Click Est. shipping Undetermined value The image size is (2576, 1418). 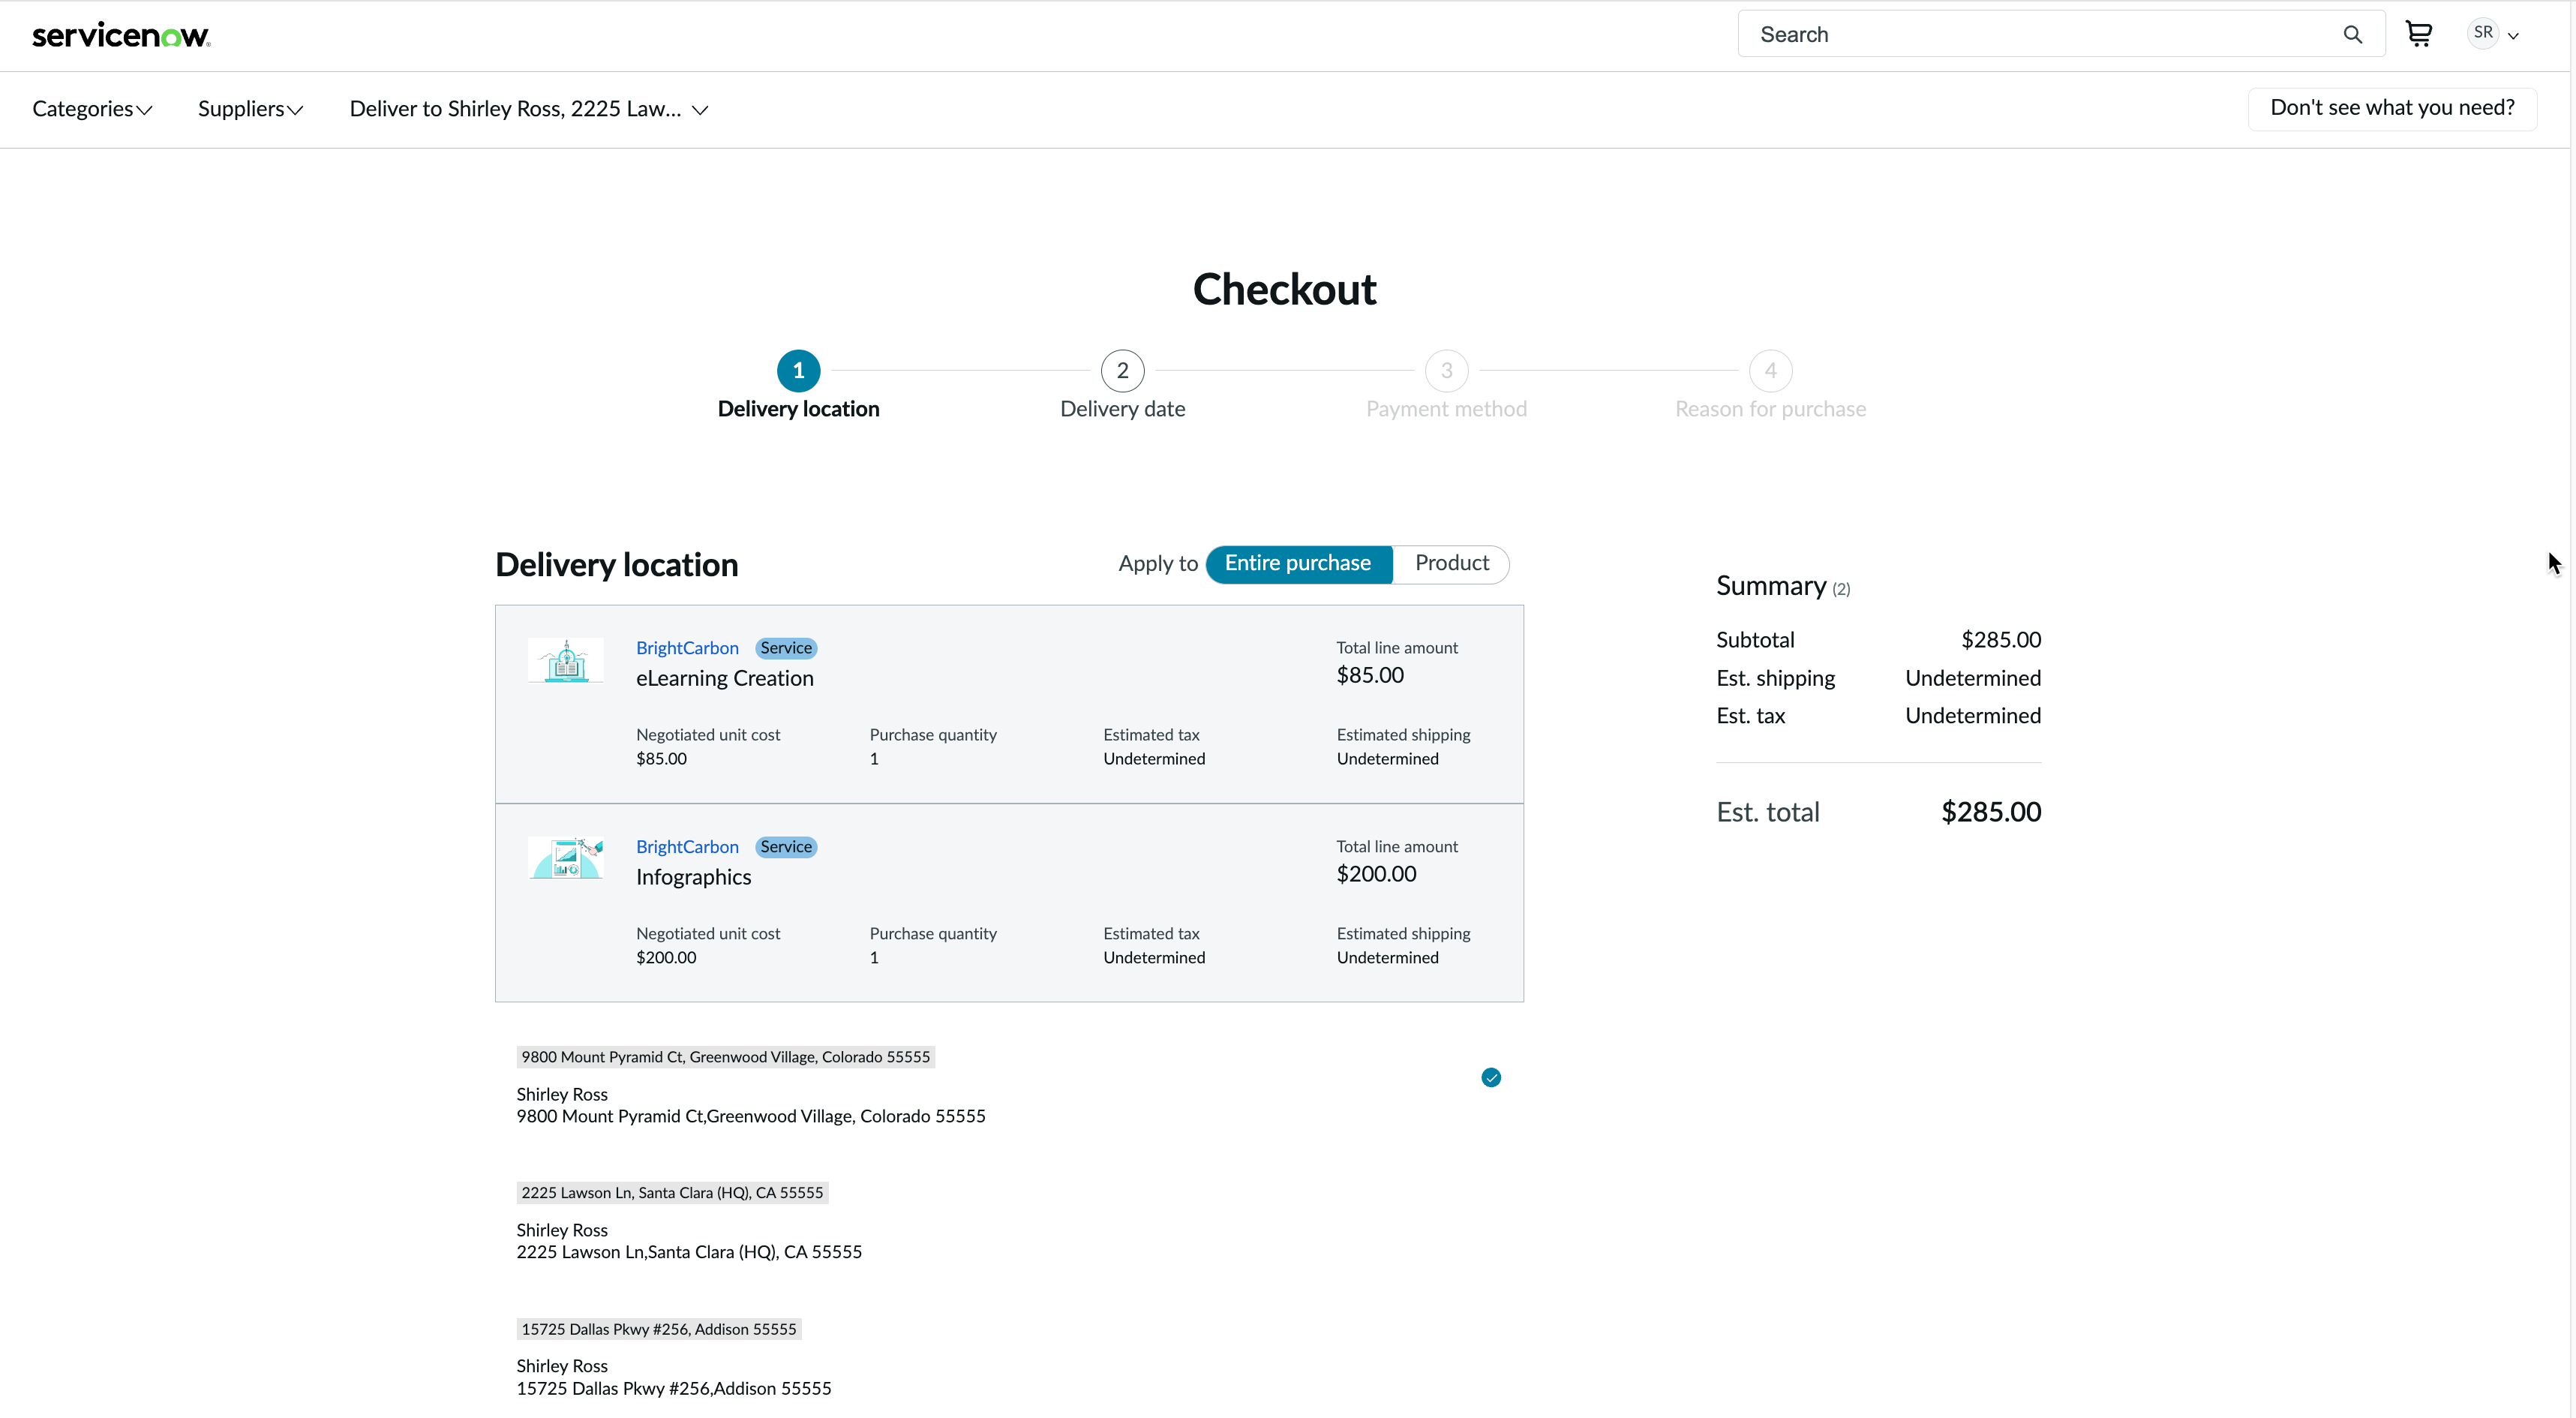(x=1972, y=678)
